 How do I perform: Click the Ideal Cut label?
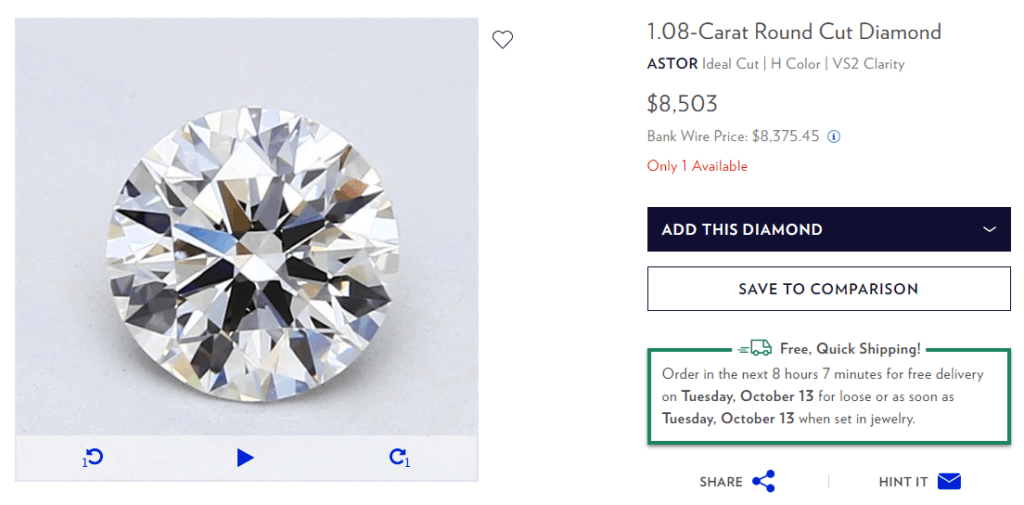730,64
